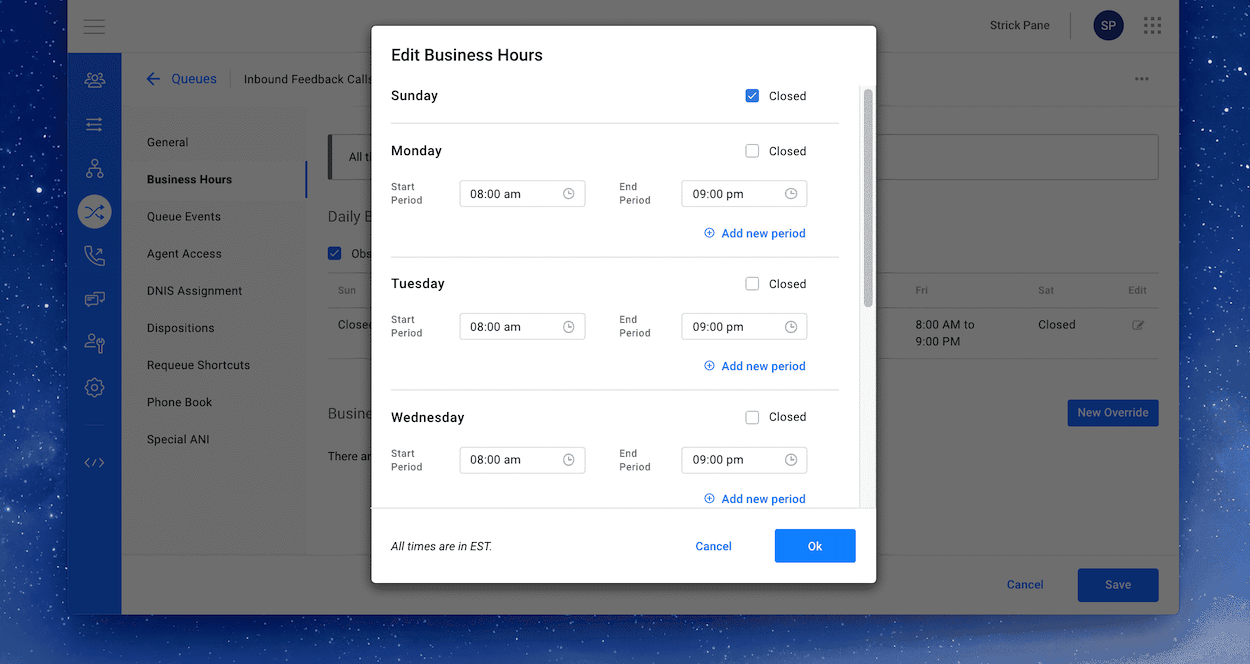Open the three-dot more options menu
Screen dimensions: 1250x664
(1142, 79)
